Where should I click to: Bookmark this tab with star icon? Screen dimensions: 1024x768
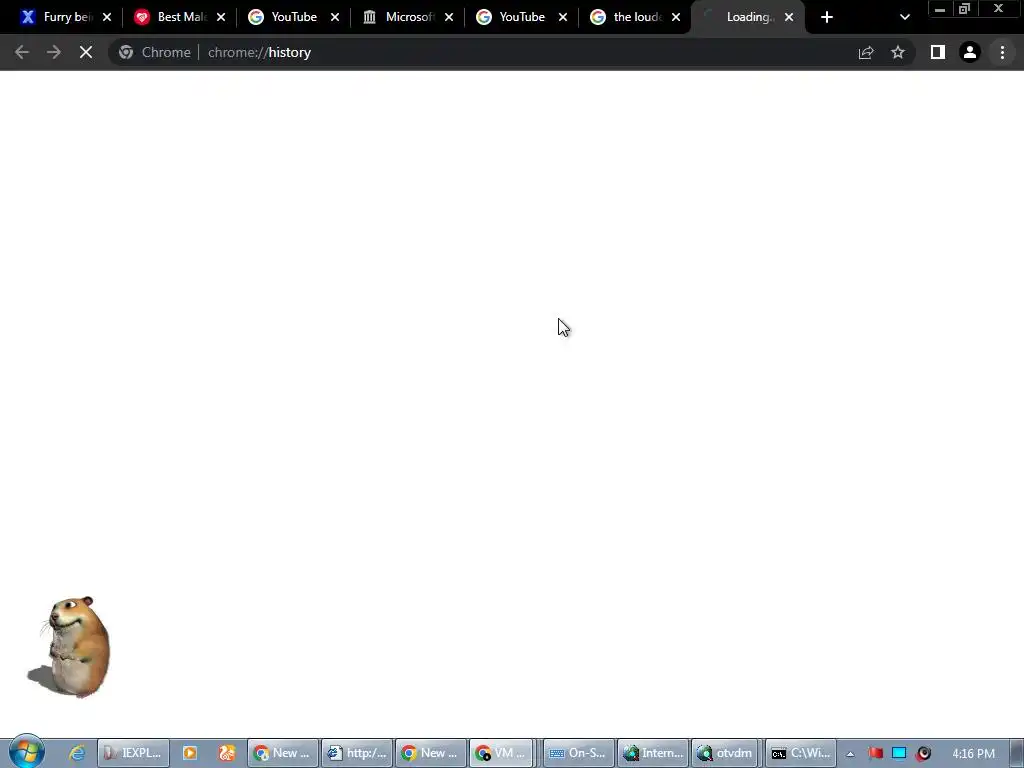tap(898, 52)
